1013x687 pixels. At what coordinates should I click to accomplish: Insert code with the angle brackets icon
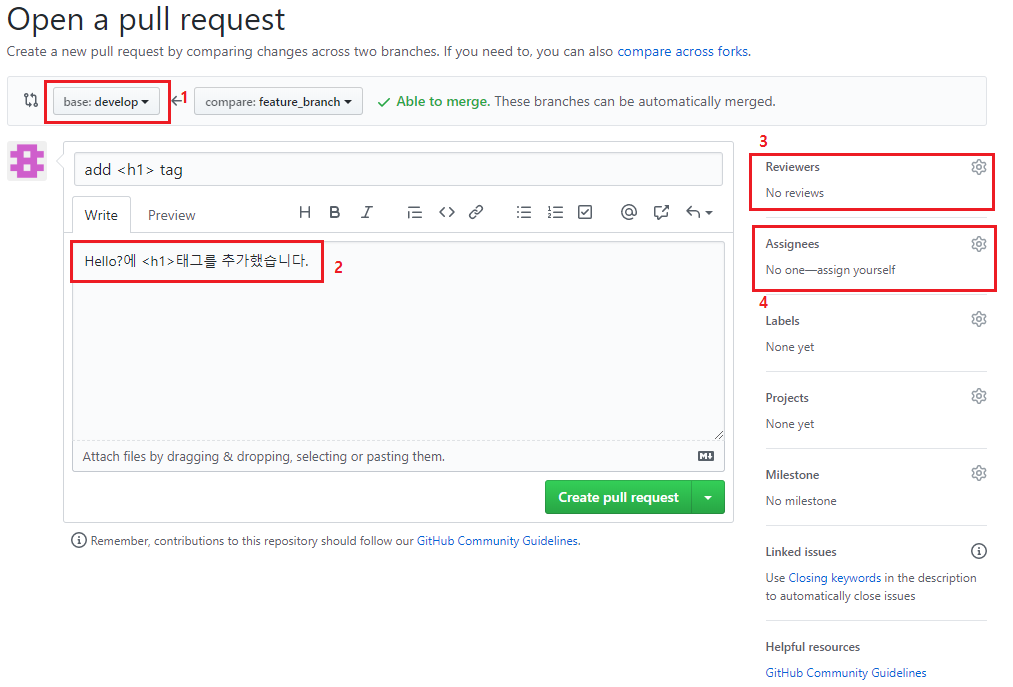(x=446, y=212)
